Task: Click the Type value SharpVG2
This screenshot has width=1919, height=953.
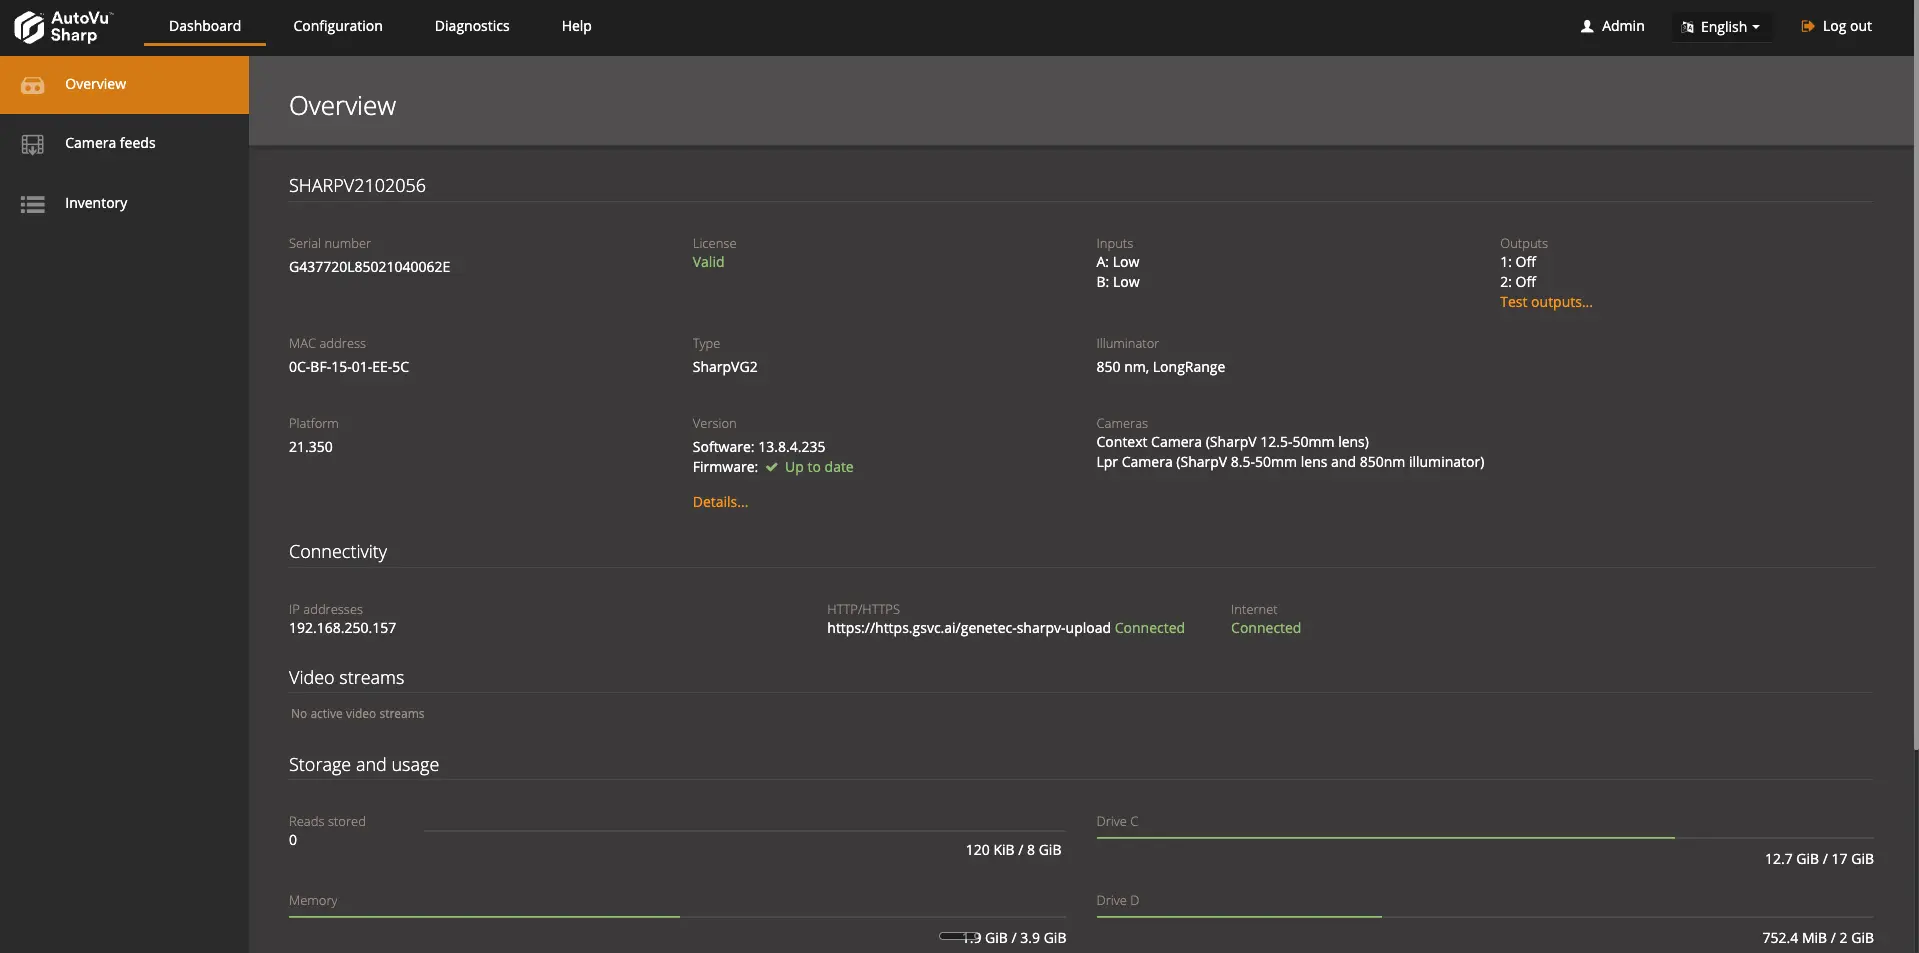Action: pyautogui.click(x=725, y=367)
